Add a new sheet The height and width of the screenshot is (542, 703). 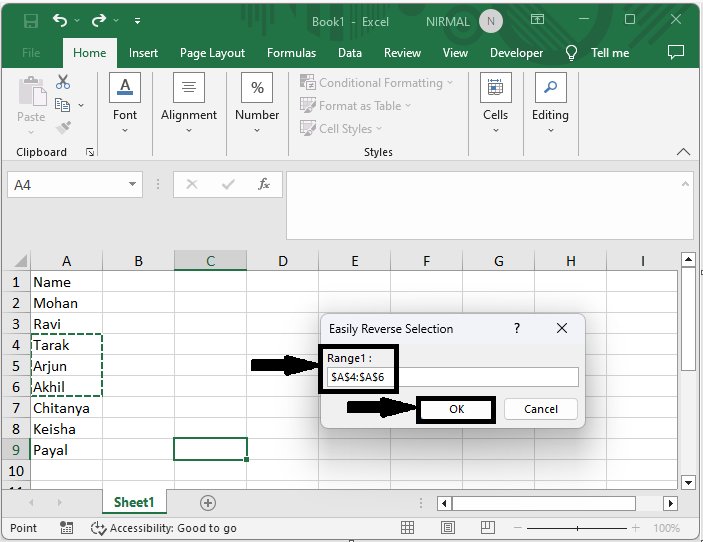tap(208, 503)
